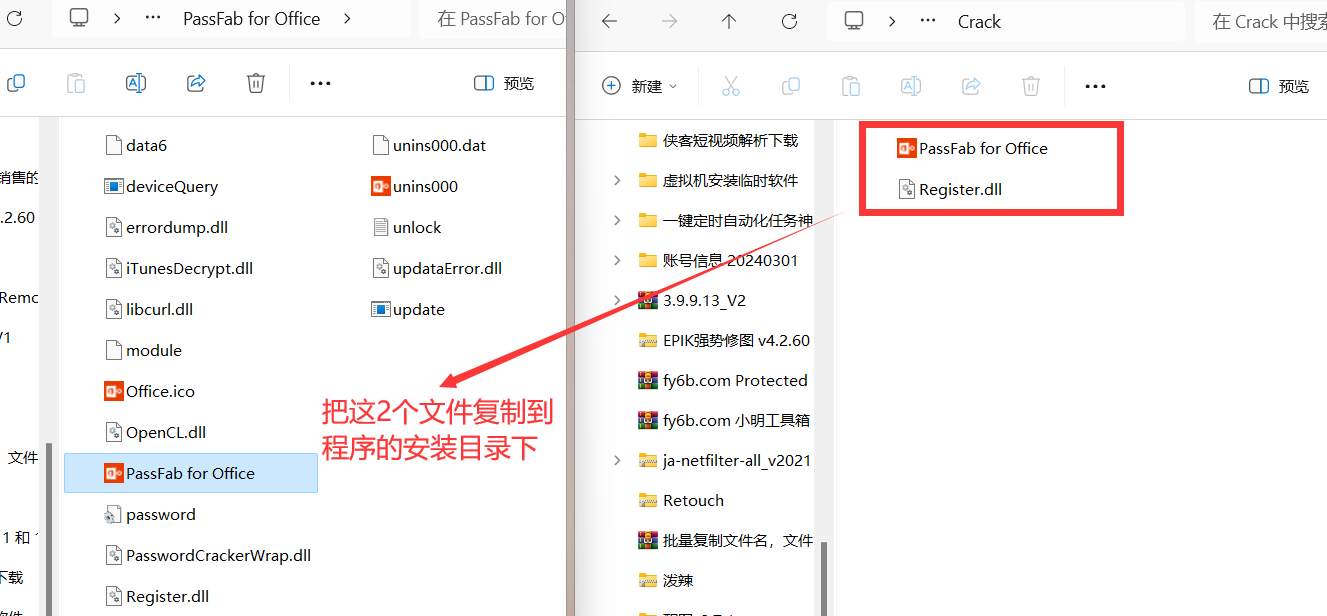The width and height of the screenshot is (1327, 616).
Task: Toggle the 预览 preview pane in Crack window
Action: [x=1279, y=86]
